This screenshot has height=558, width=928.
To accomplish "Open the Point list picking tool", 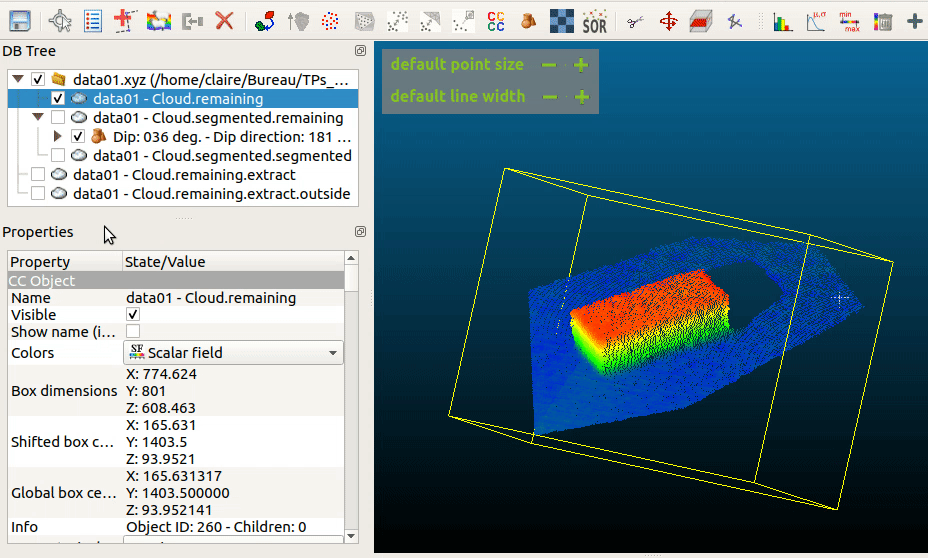I will pos(93,21).
